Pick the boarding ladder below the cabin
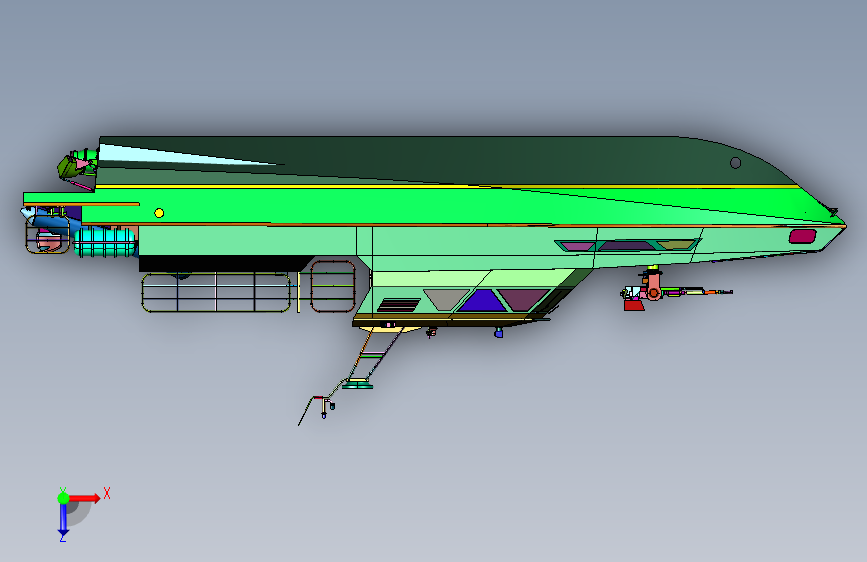867x562 pixels. pyautogui.click(x=377, y=353)
